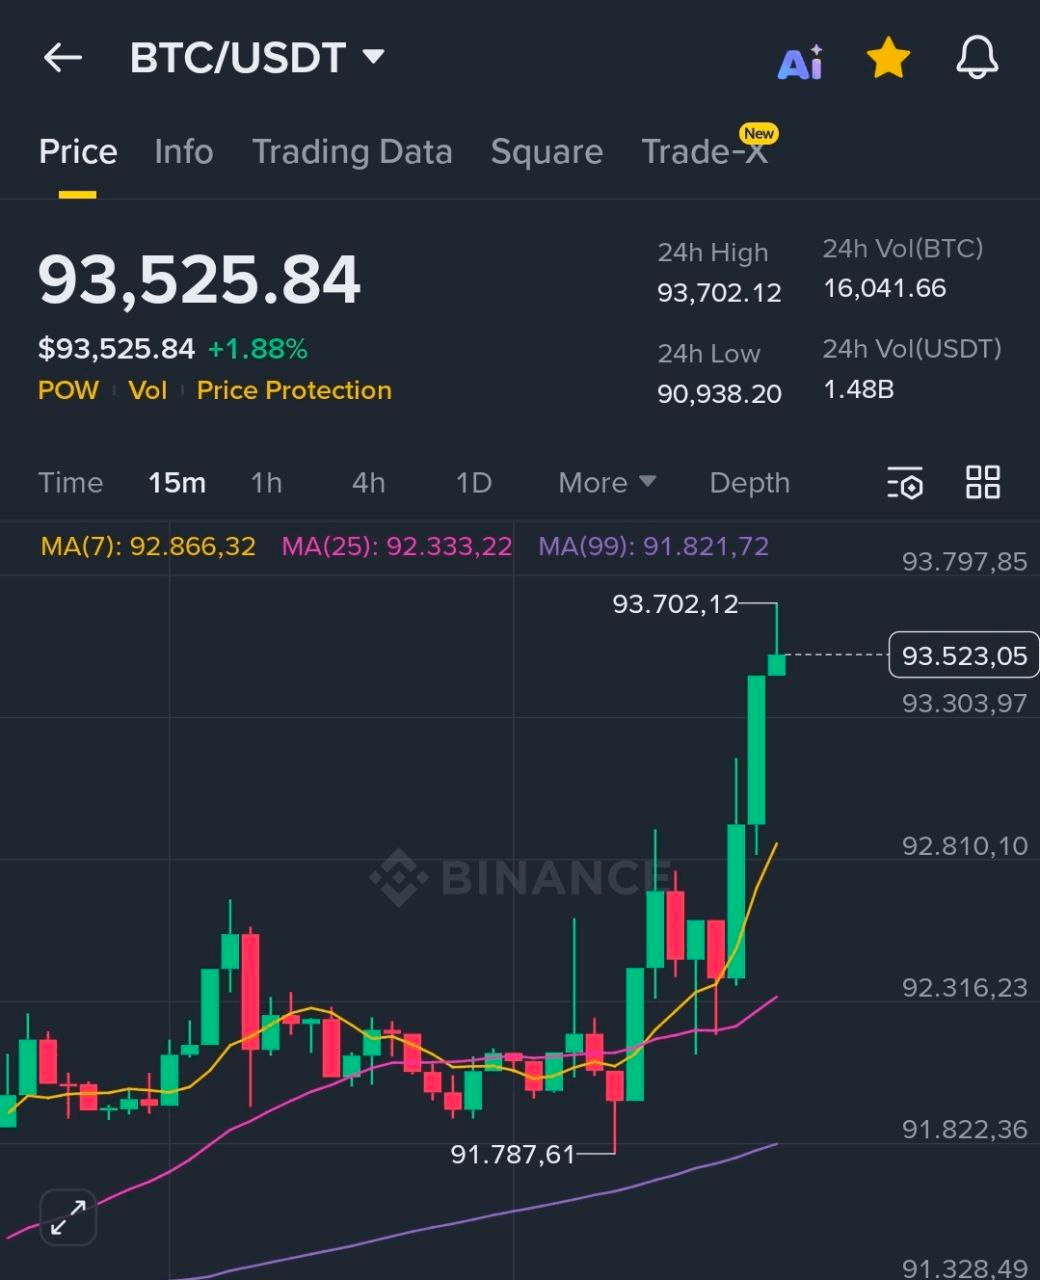Screen dimensions: 1040x1280
Task: Open the More timeframes dropdown
Action: (x=606, y=483)
